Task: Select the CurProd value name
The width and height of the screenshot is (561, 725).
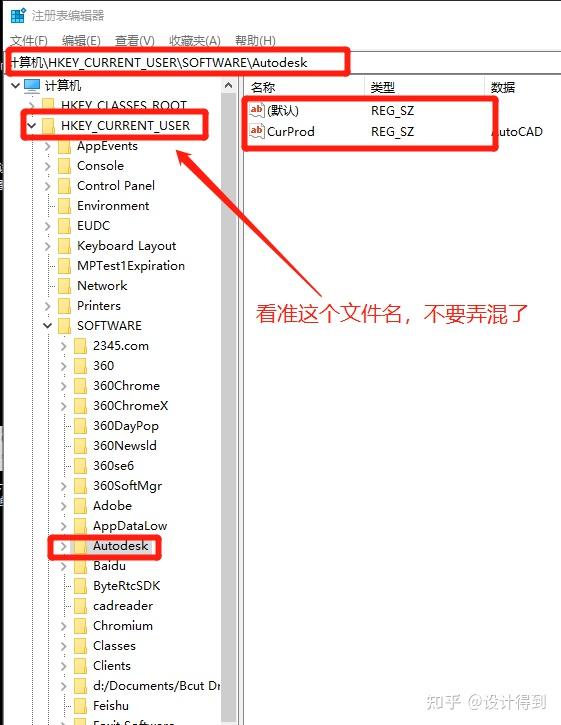Action: click(291, 132)
